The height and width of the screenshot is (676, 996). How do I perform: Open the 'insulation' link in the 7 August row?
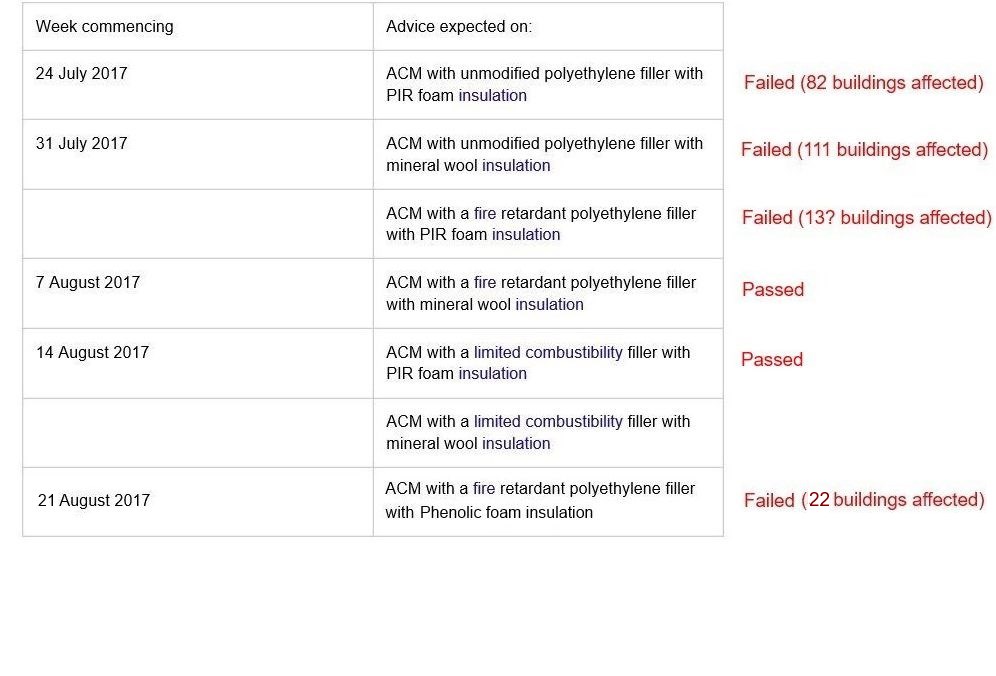pos(549,304)
